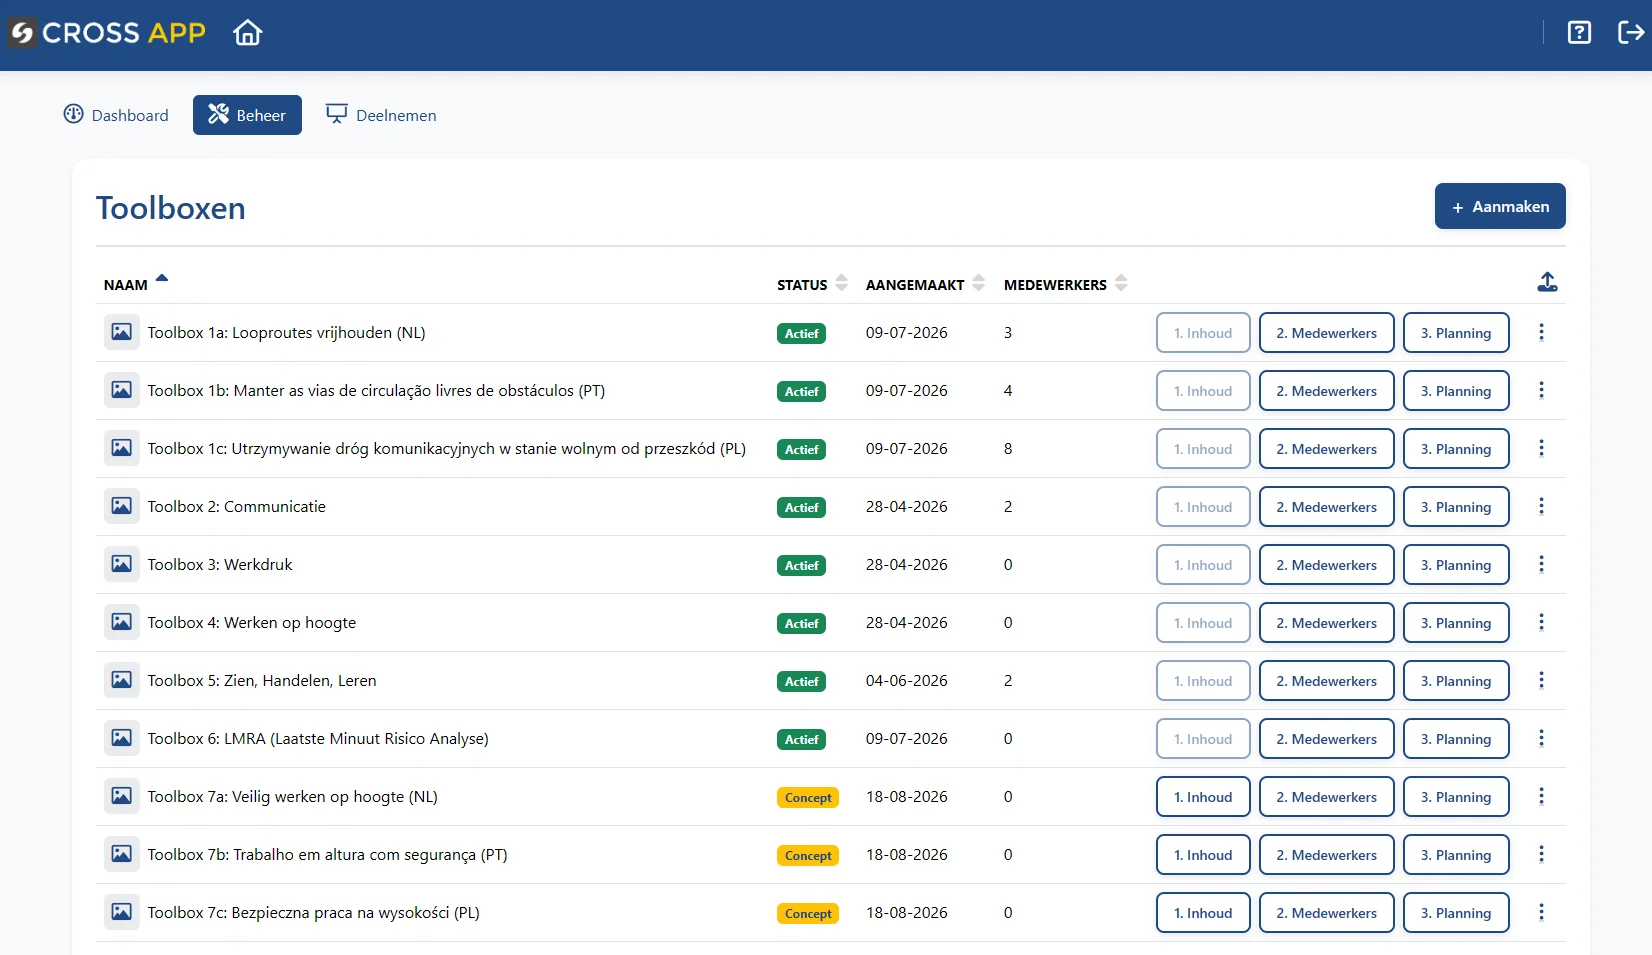The height and width of the screenshot is (955, 1652).
Task: Open 1. Inhoud for Toolbox 7c
Action: coord(1203,913)
